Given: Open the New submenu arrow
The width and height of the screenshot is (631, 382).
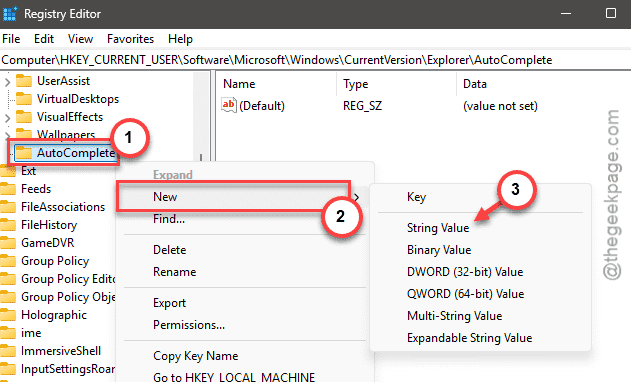Looking at the screenshot, I should pyautogui.click(x=357, y=197).
